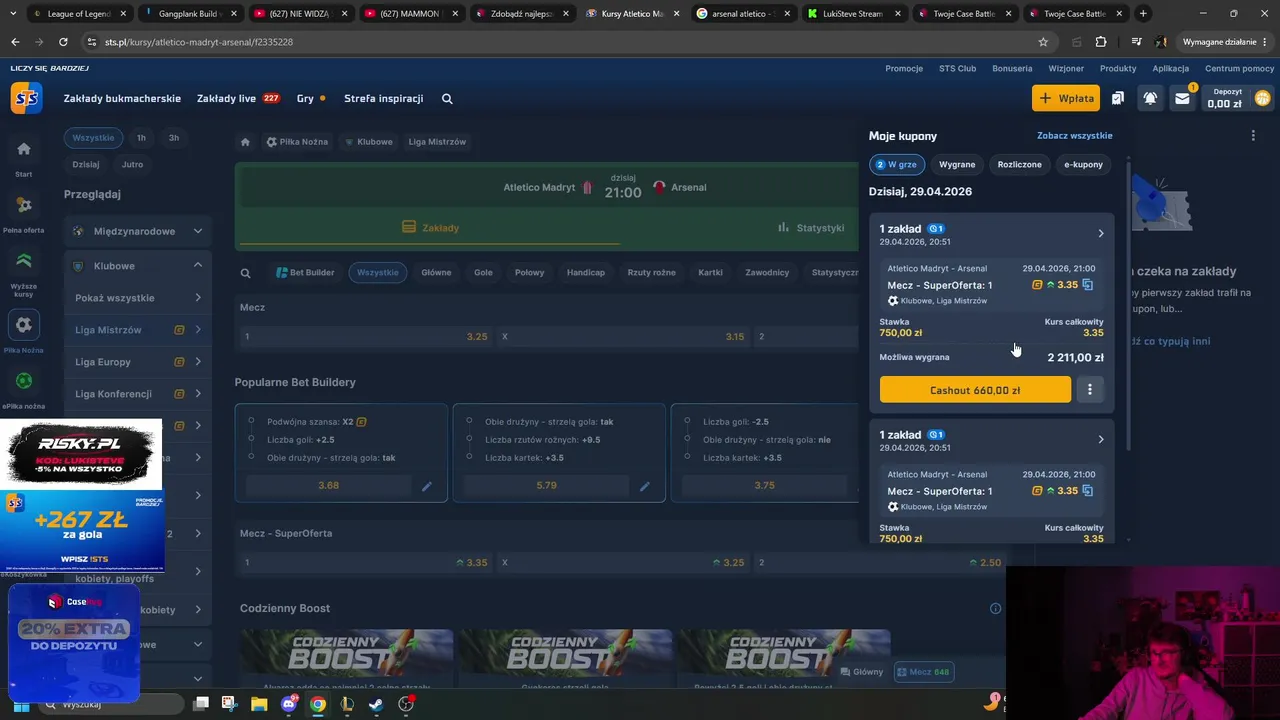Open Pełna oferta in the sidebar

[x=24, y=205]
